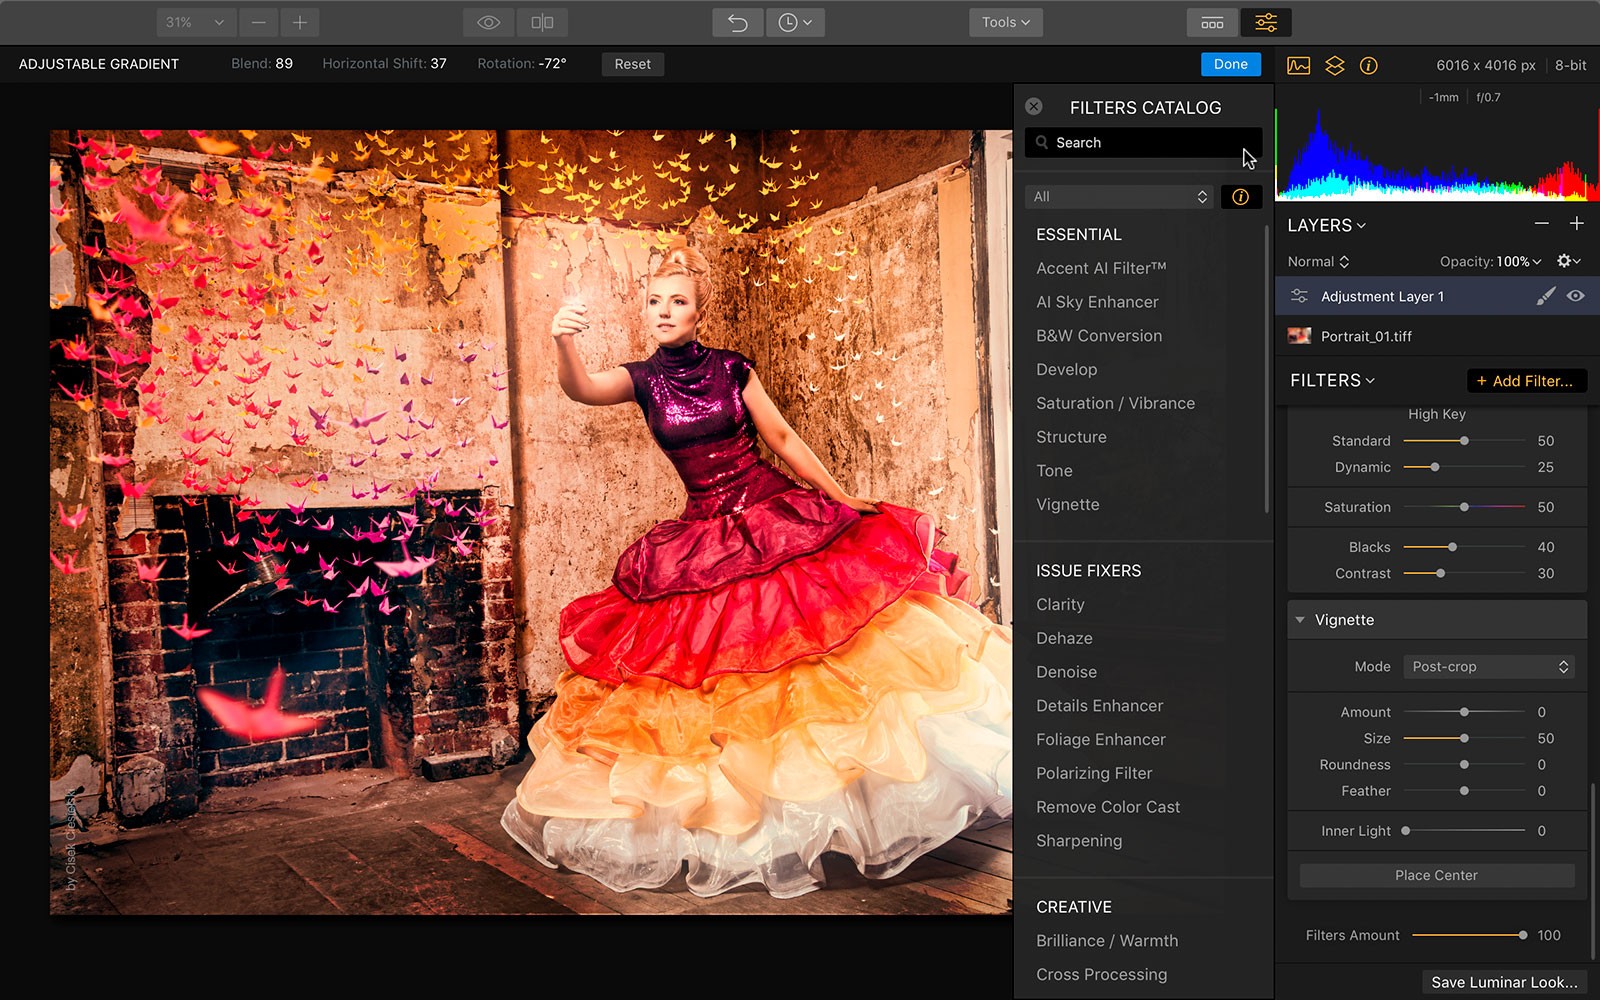Add a new layer with plus icon

click(x=1576, y=224)
